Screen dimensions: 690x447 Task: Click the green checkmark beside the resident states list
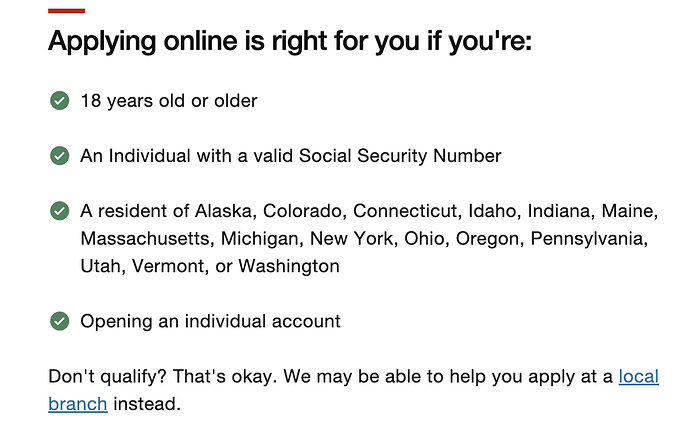(59, 211)
